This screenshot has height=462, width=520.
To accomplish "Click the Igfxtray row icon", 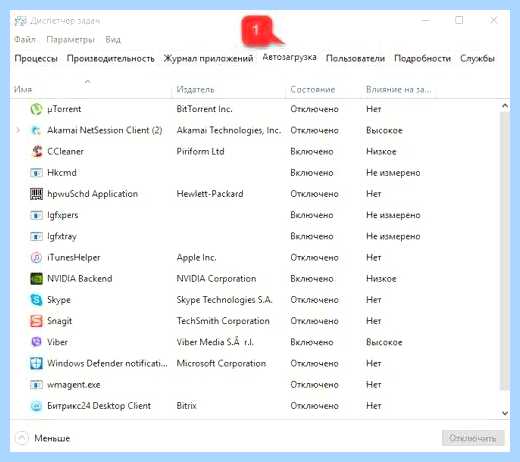I will pyautogui.click(x=36, y=236).
